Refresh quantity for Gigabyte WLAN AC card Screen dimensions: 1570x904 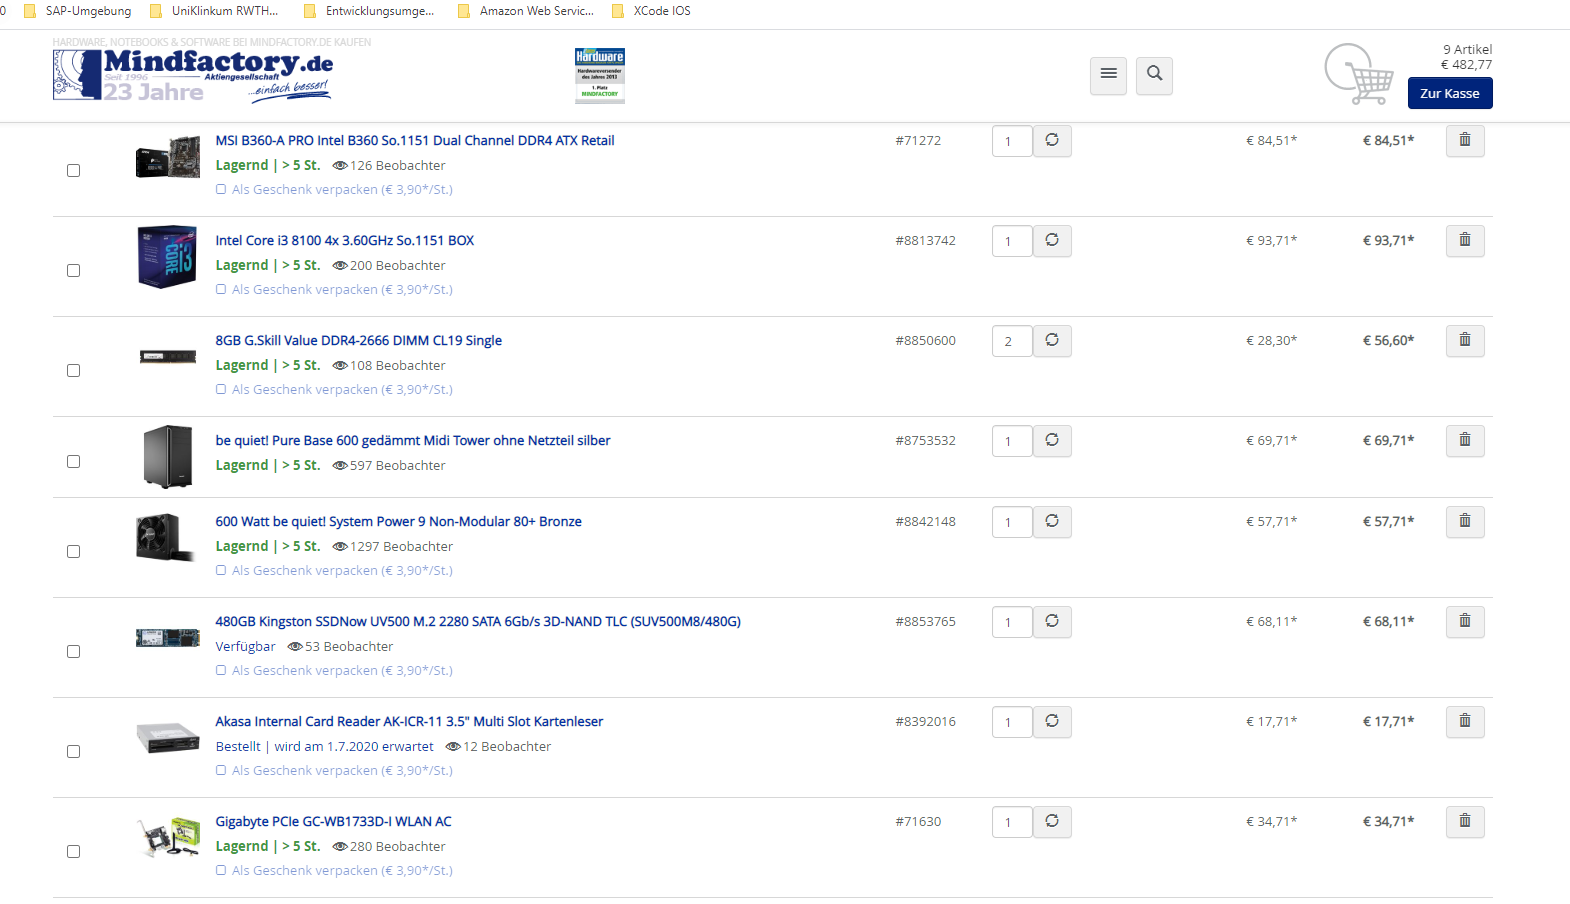(x=1052, y=822)
